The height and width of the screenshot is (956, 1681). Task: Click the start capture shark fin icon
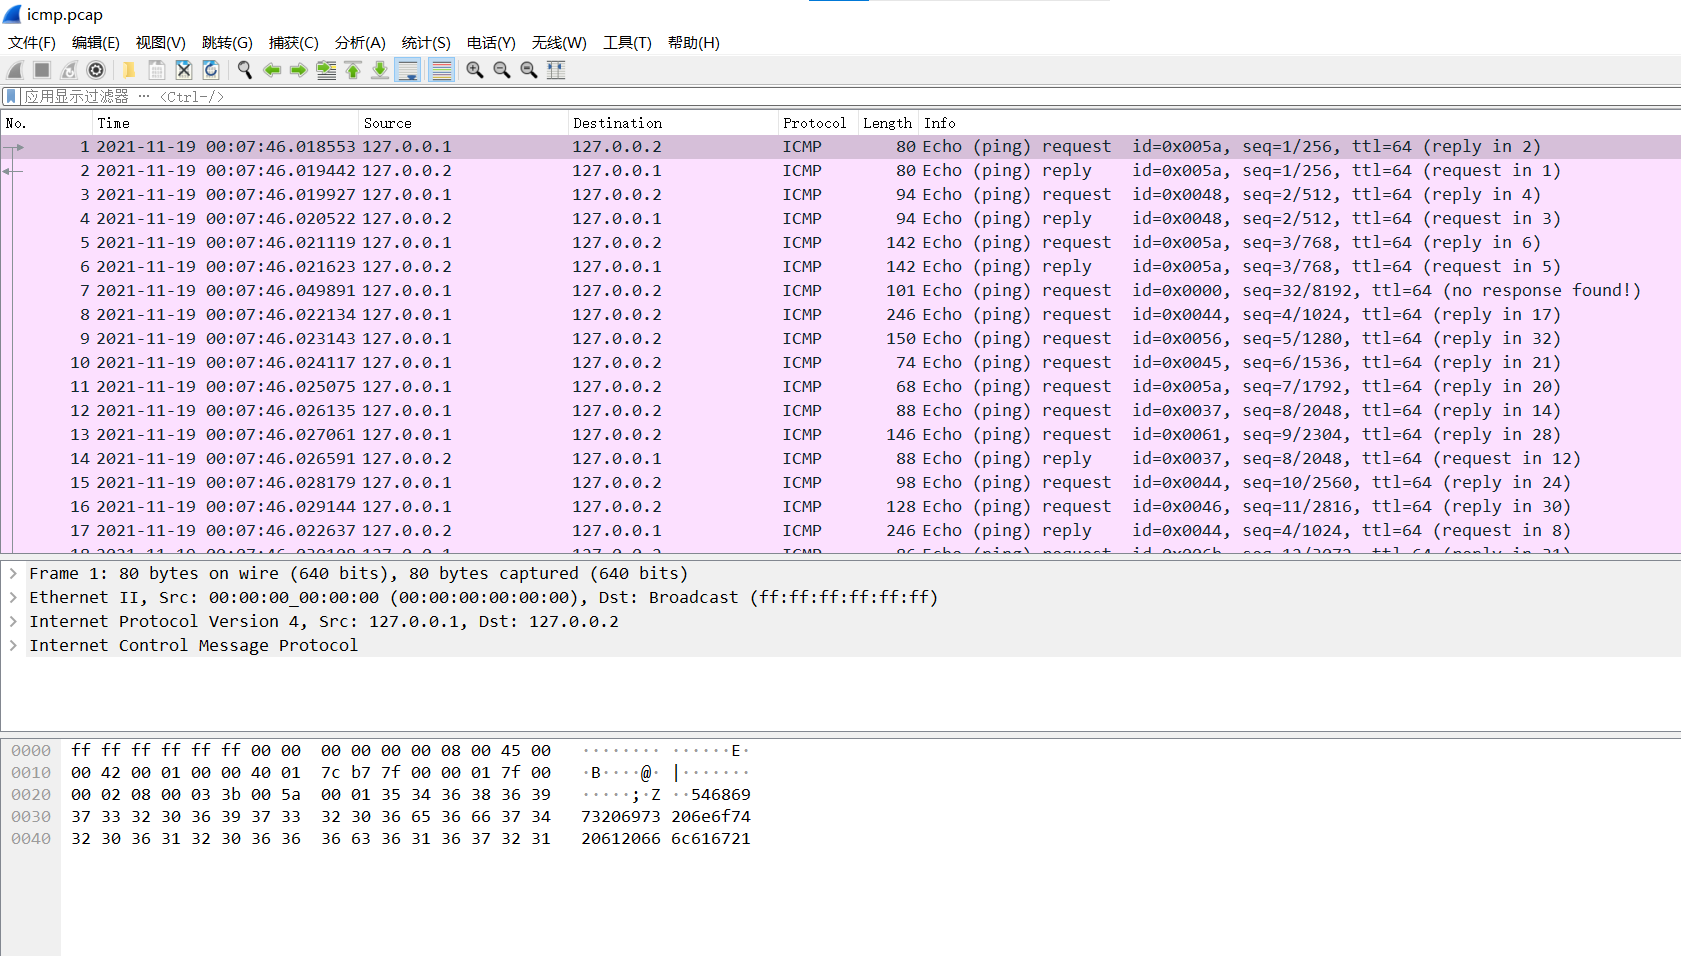(x=15, y=70)
